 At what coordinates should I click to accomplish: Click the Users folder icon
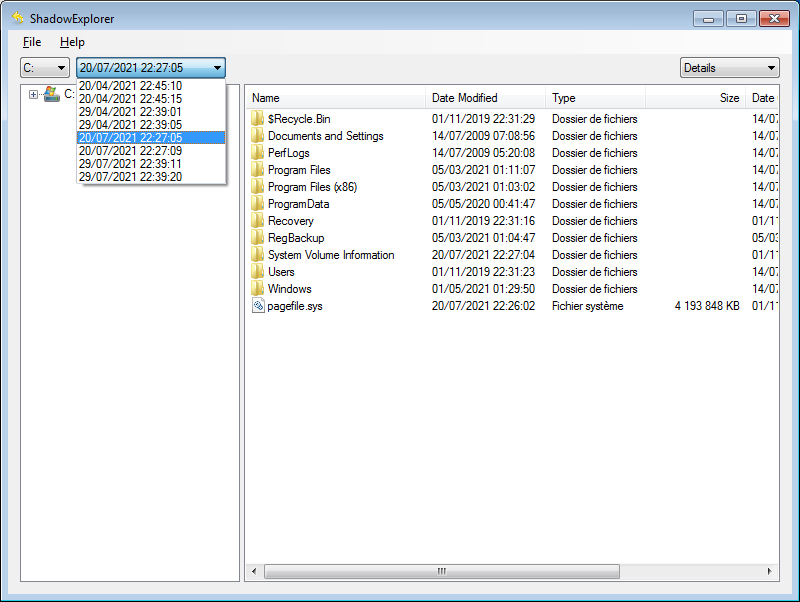click(x=258, y=272)
